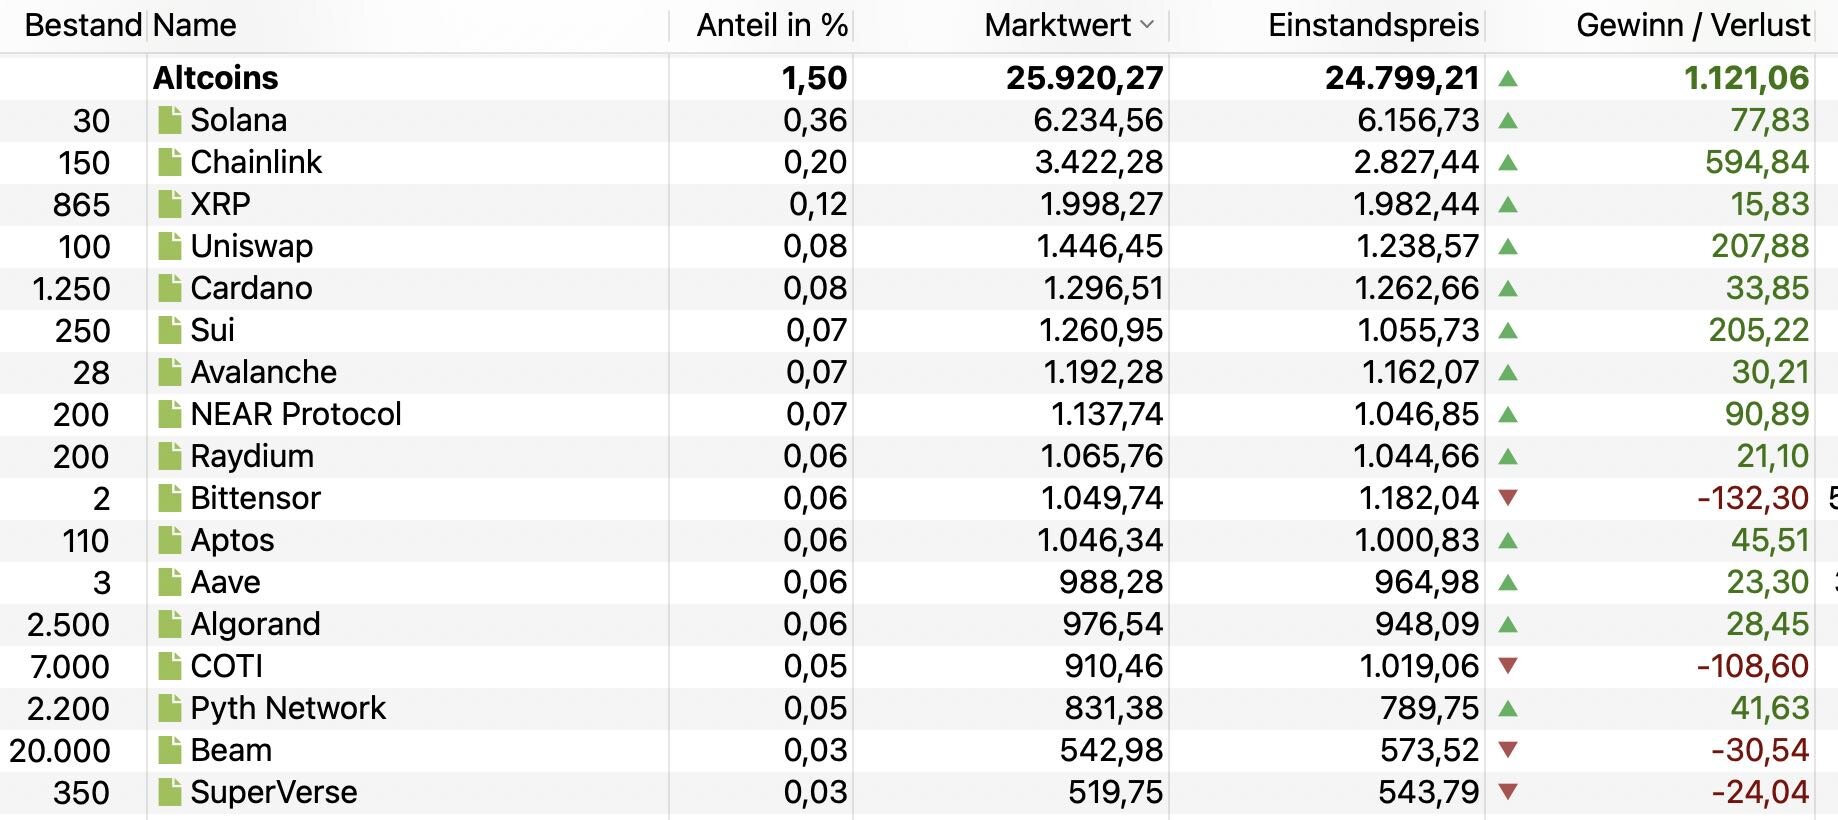Click the Bestand column header
The width and height of the screenshot is (1838, 820).
[x=82, y=25]
